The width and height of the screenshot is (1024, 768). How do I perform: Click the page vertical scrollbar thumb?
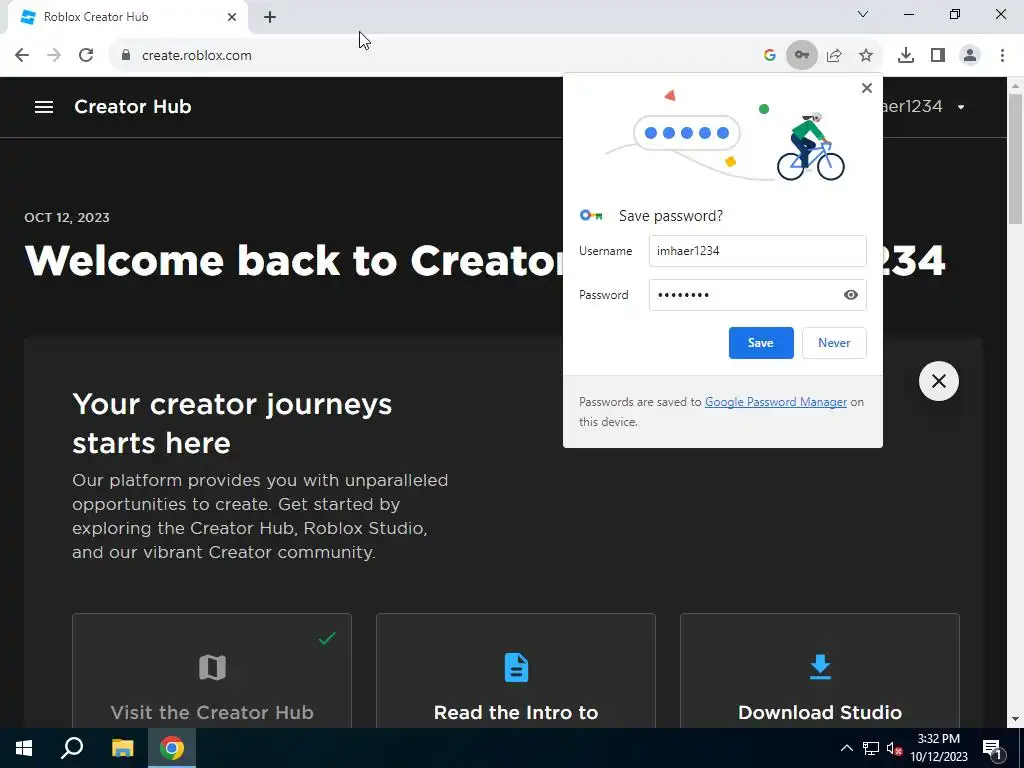click(1016, 159)
